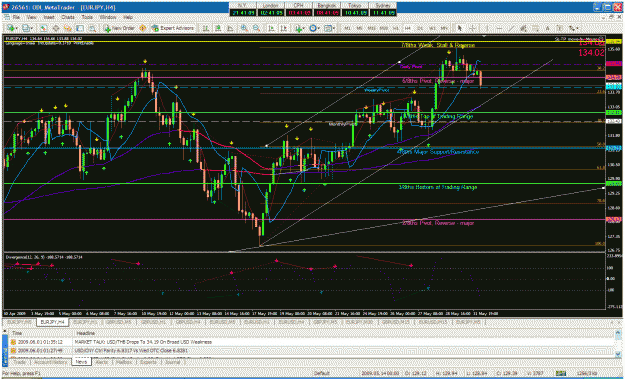Expand the Indicators dropdown arrow
The height and width of the screenshot is (379, 625).
(x=304, y=28)
